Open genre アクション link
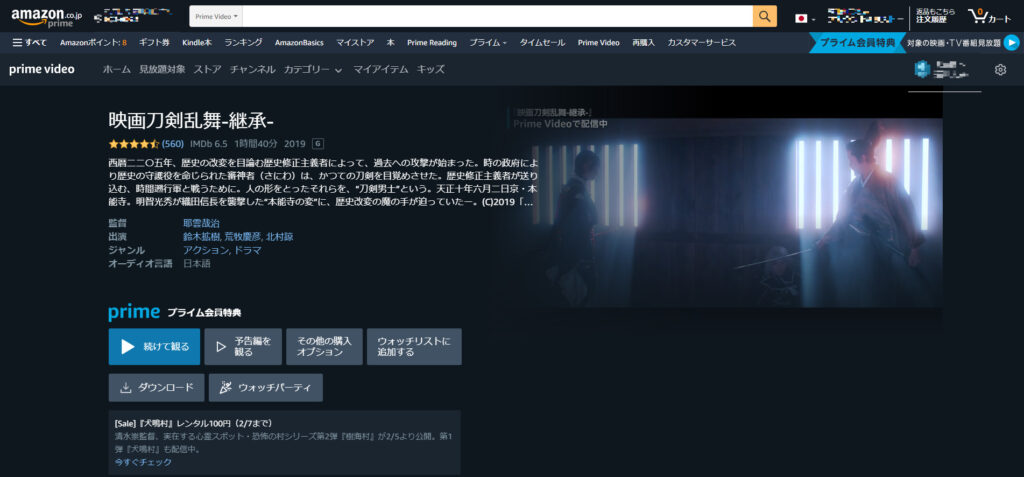The height and width of the screenshot is (477, 1024). (205, 250)
